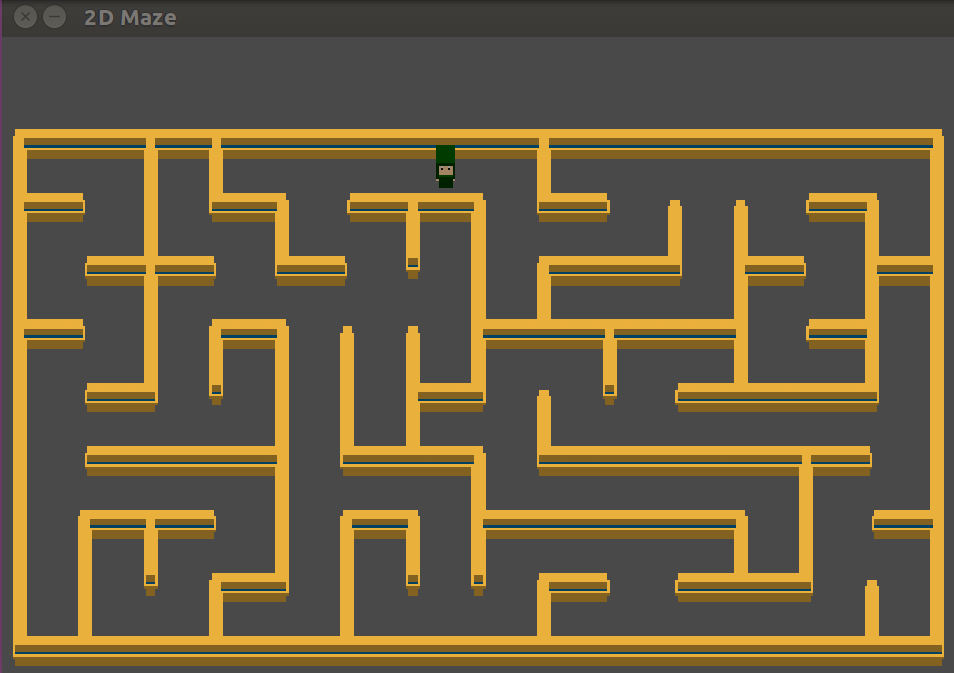The image size is (954, 673).
Task: Click the 2D Maze window title
Action: click(130, 18)
